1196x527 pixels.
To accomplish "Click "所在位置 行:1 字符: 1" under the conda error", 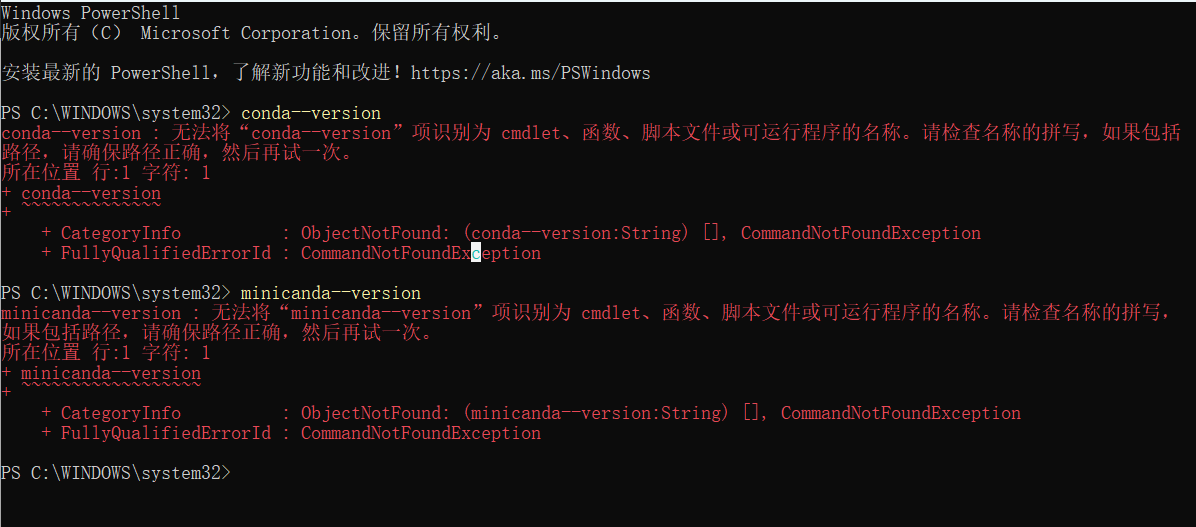I will (105, 173).
